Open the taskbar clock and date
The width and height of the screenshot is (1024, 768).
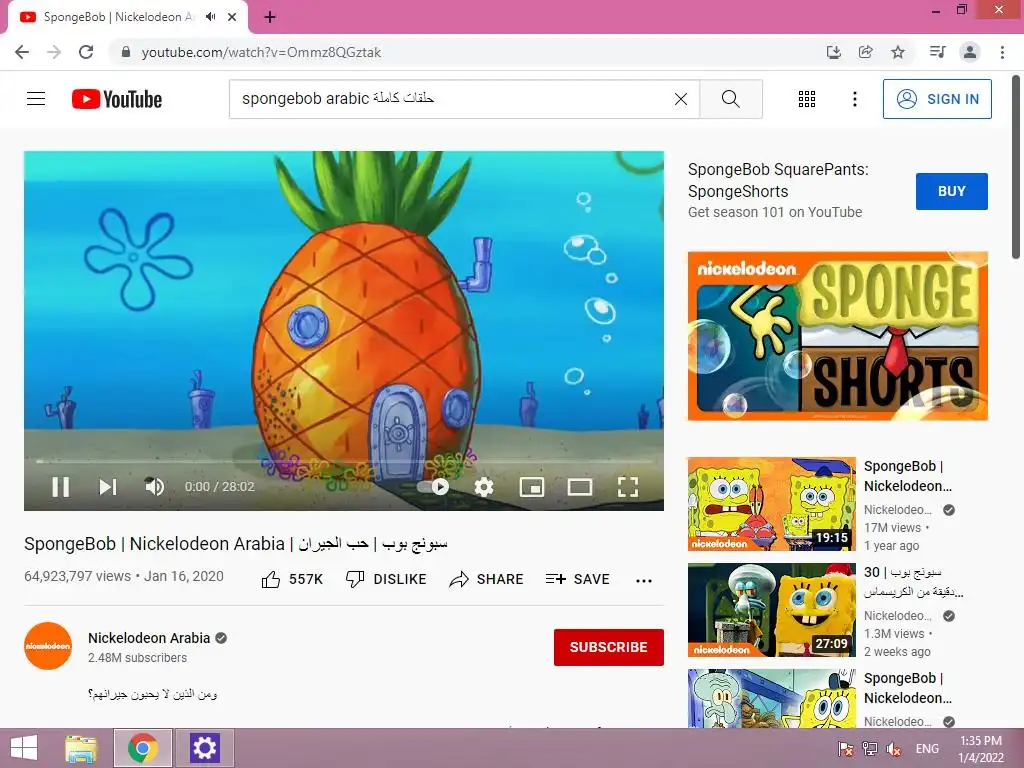981,749
